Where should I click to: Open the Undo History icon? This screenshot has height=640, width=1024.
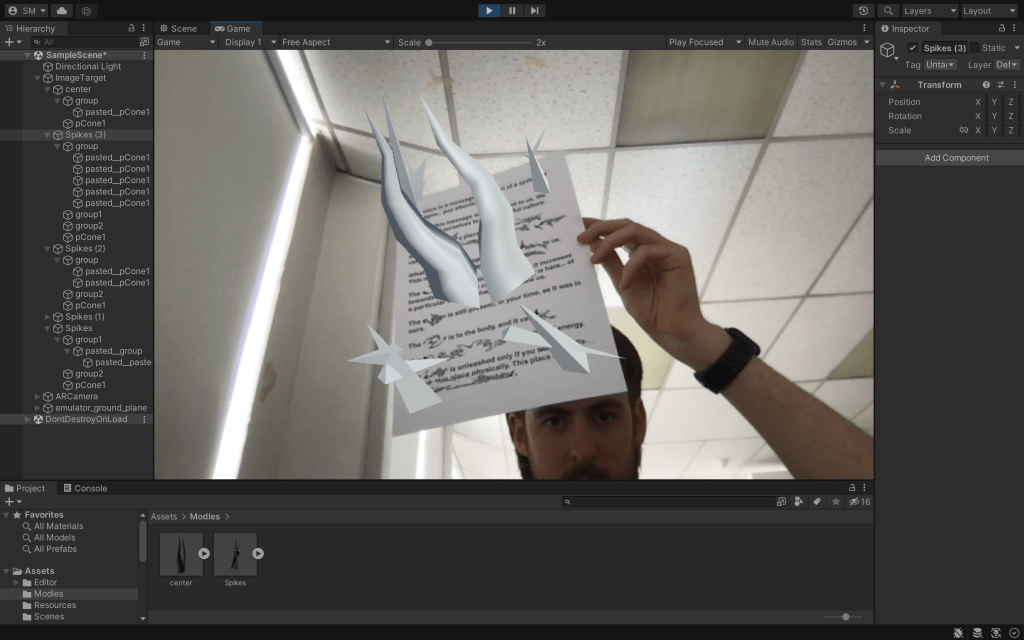pos(864,10)
